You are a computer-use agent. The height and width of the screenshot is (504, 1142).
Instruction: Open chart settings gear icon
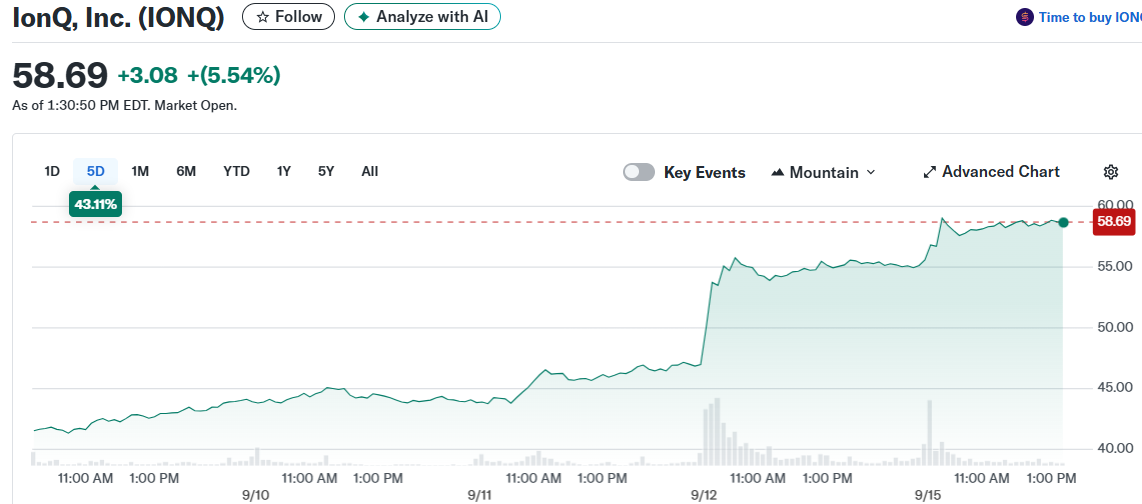1111,172
